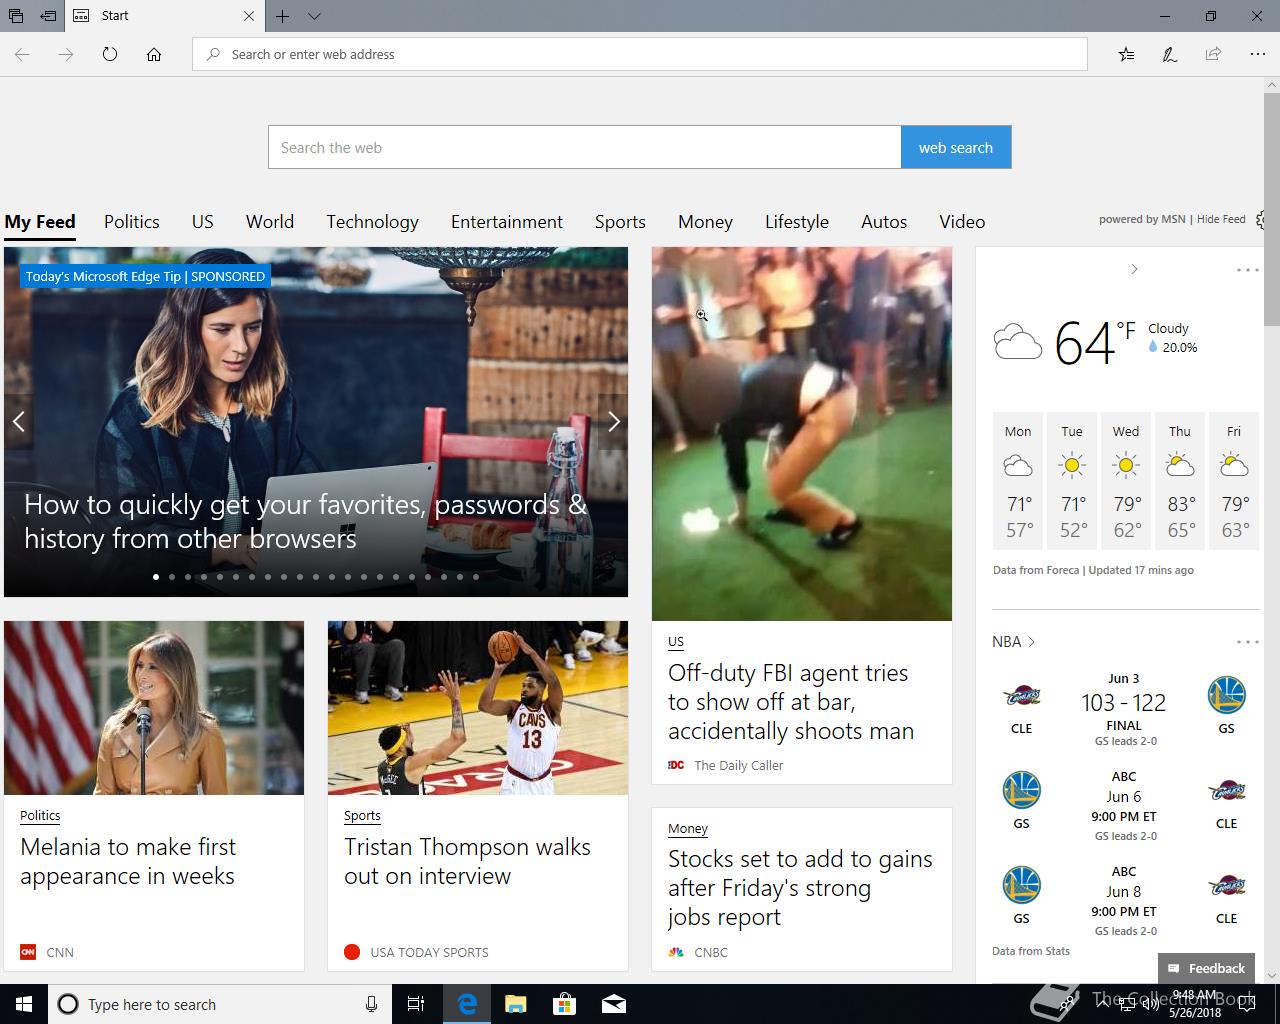This screenshot has height=1024, width=1280.
Task: Open Edge Settings and more menu
Action: coord(1257,54)
